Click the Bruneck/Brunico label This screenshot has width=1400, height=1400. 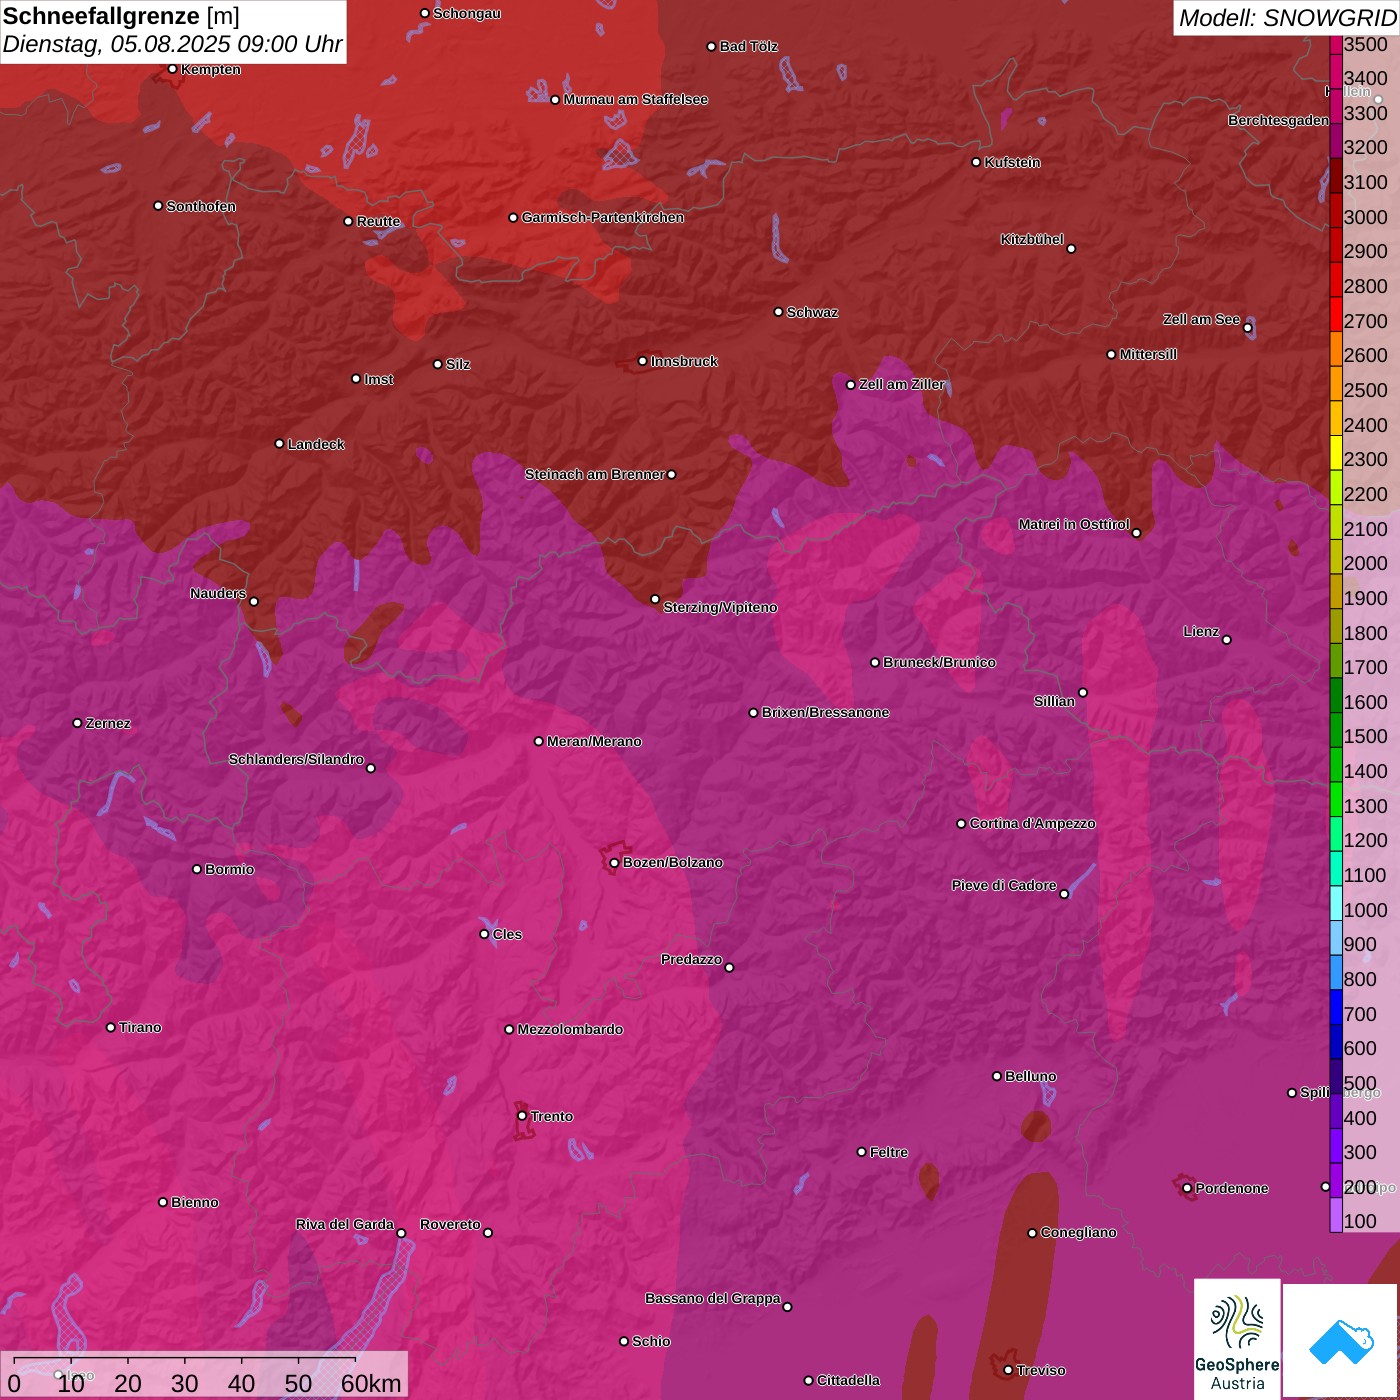pos(939,662)
